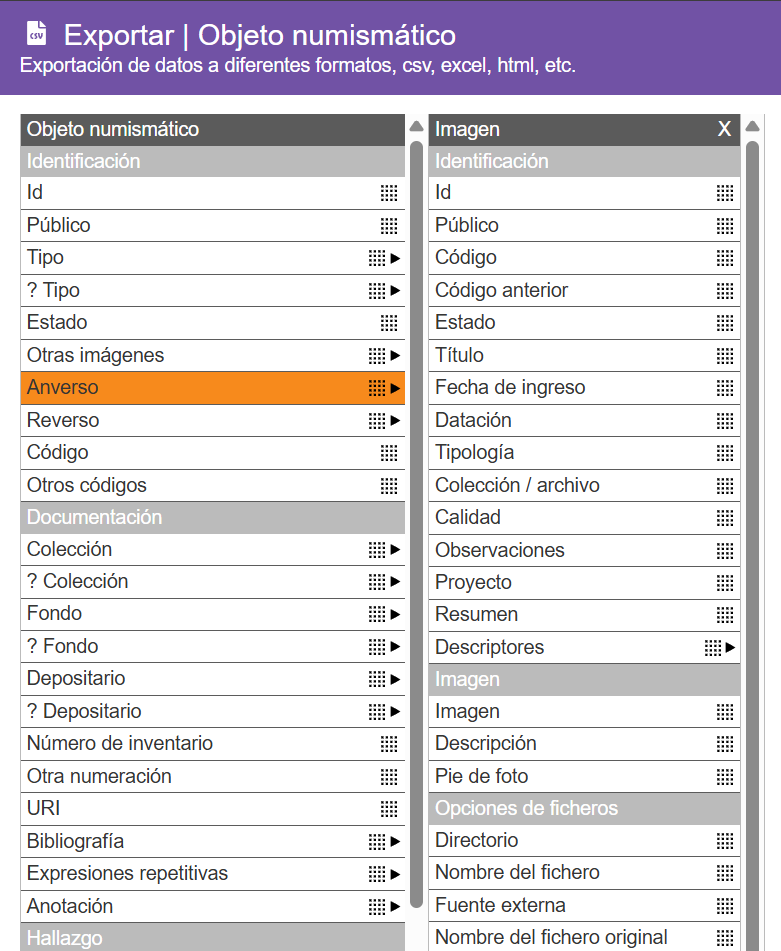Expand the Bibliografía arrow

point(395,842)
